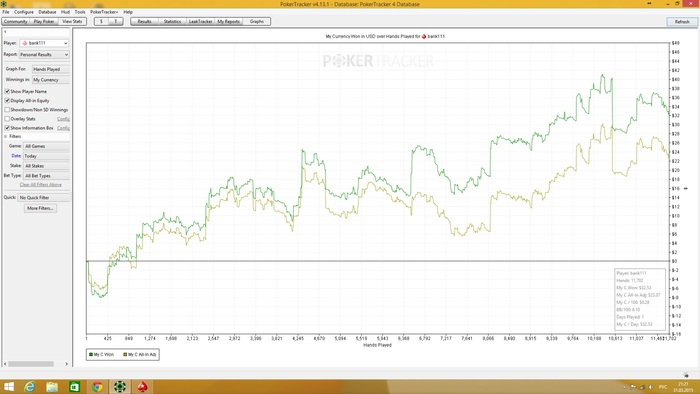Screen dimensions: 700x394
Task: Click the arrow marker beside the $16 axis label
Action: click(686, 189)
